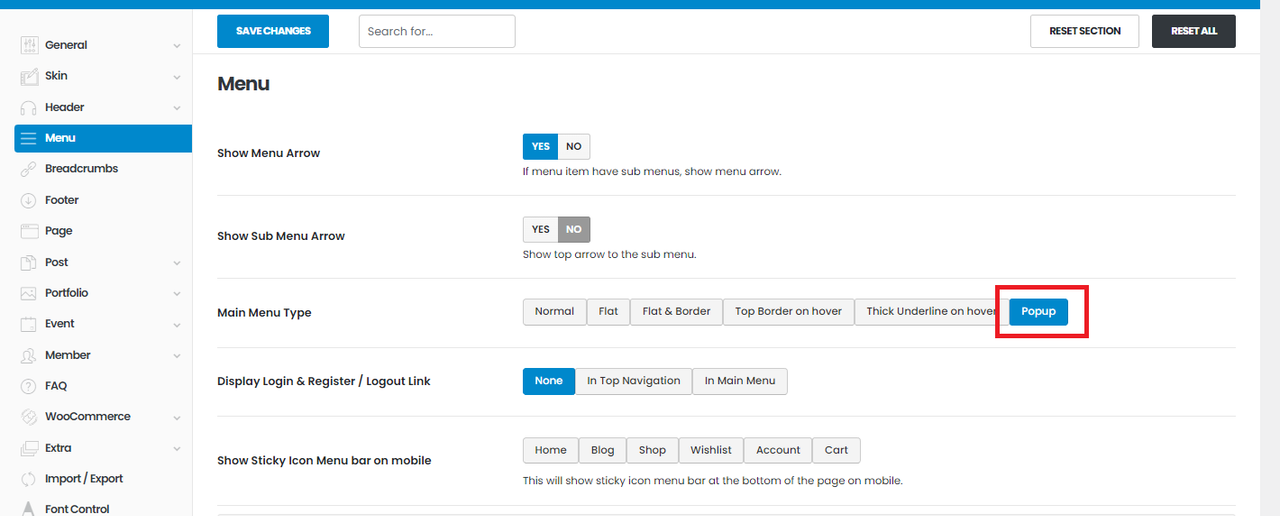Screen dimensions: 1280x516
Task: Choose Top Border on hover type
Action: (x=788, y=312)
